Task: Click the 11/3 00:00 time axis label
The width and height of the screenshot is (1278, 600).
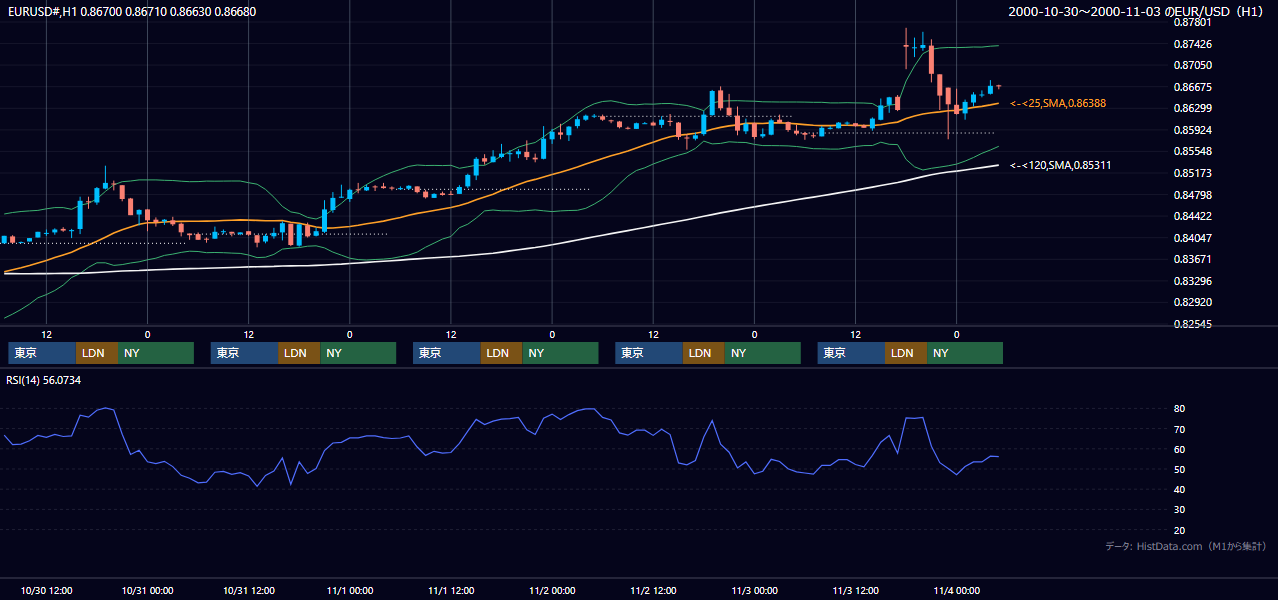Action: 754,590
